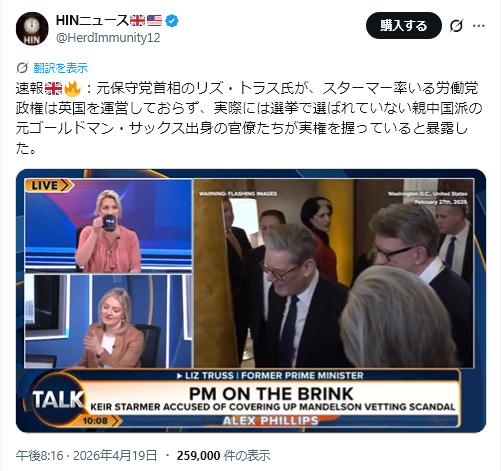Click the UK flag emoji in the tweet text
The width and height of the screenshot is (501, 471).
[x=53, y=89]
